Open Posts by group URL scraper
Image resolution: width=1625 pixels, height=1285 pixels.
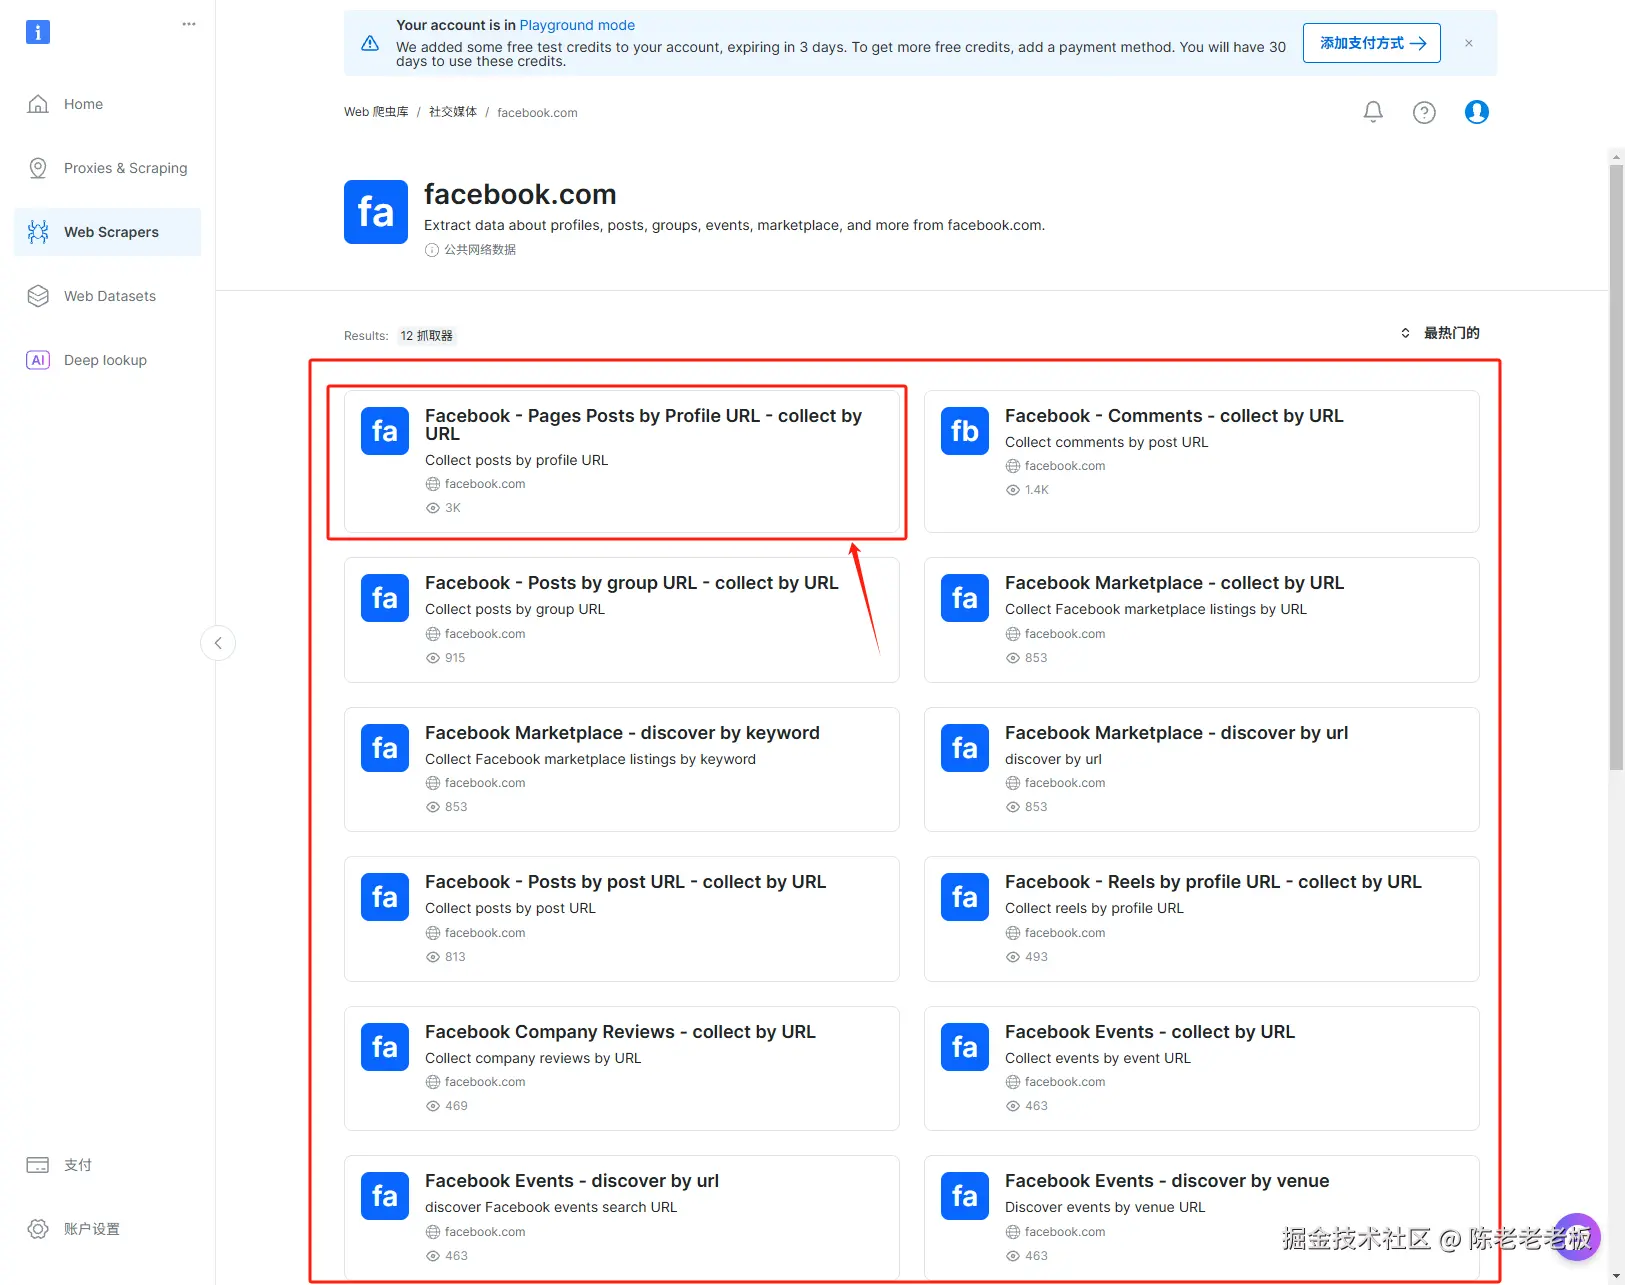click(621, 620)
